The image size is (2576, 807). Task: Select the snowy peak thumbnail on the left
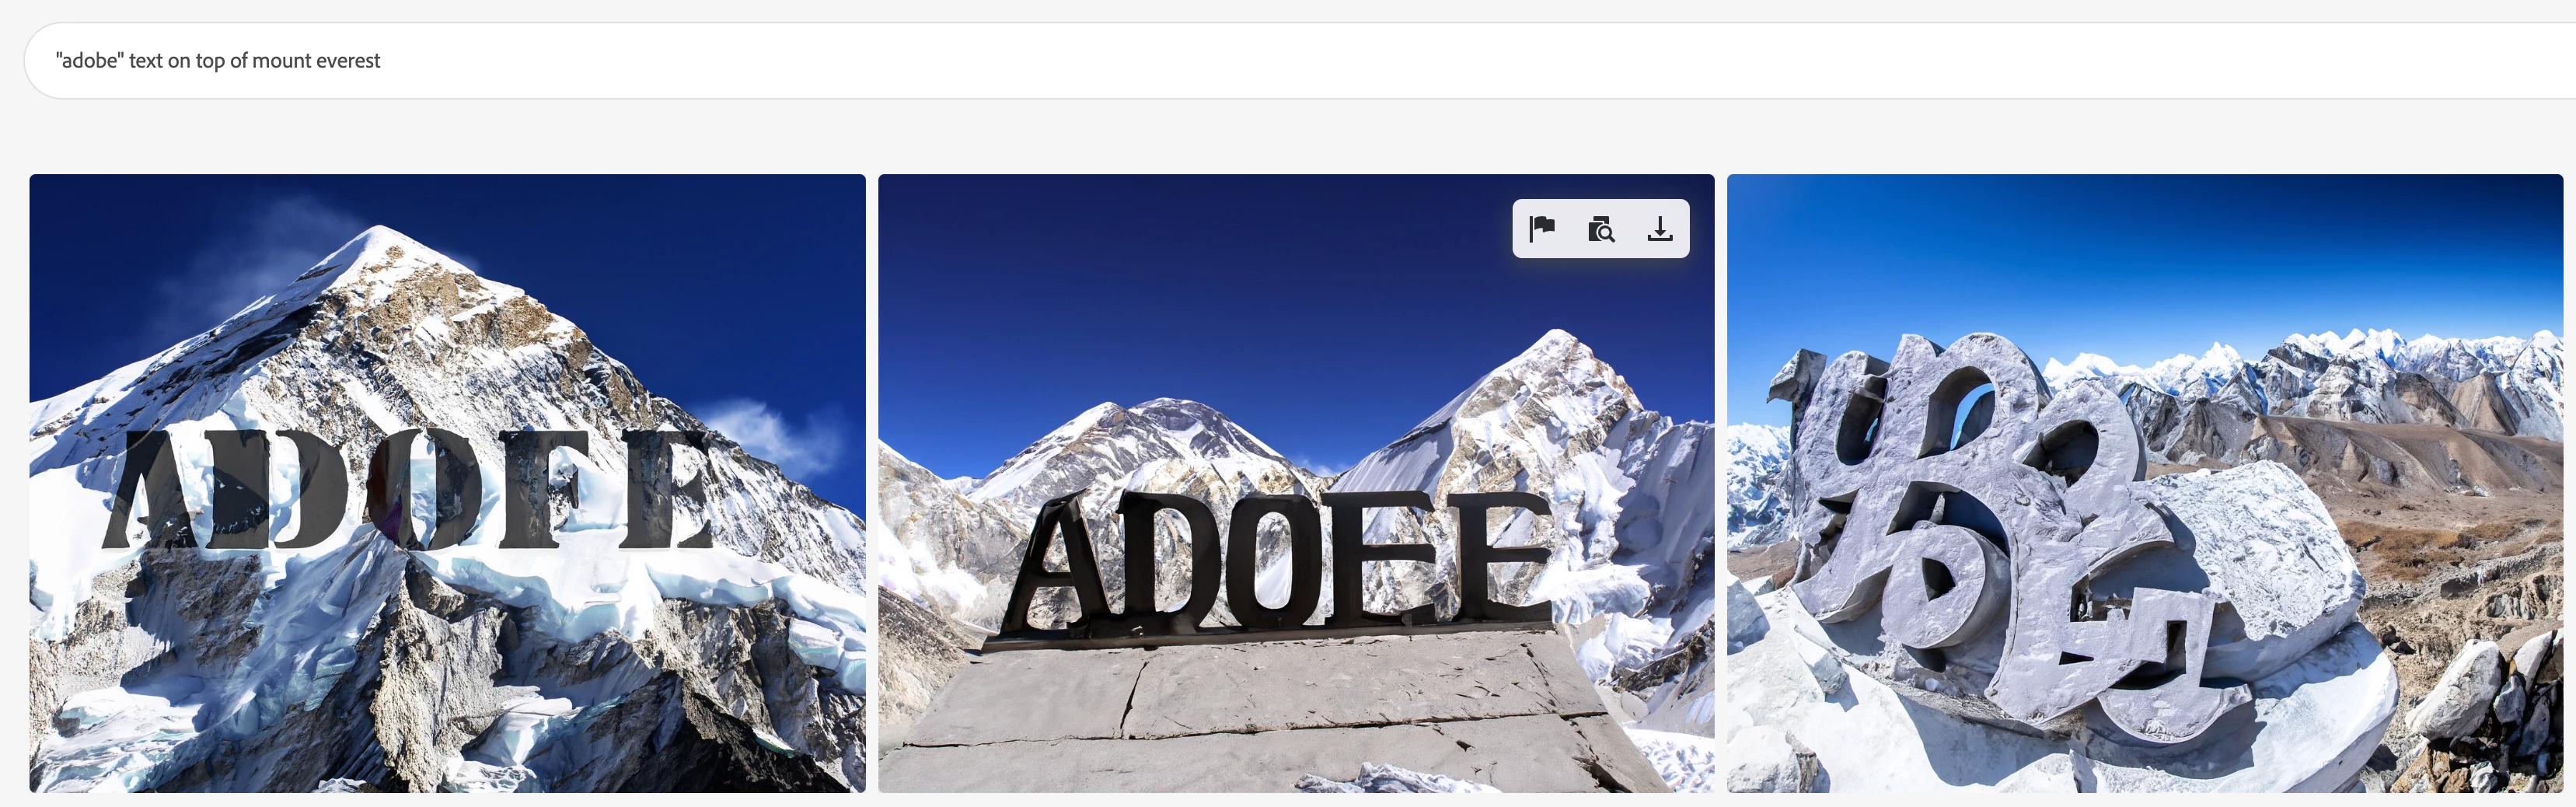[x=447, y=483]
